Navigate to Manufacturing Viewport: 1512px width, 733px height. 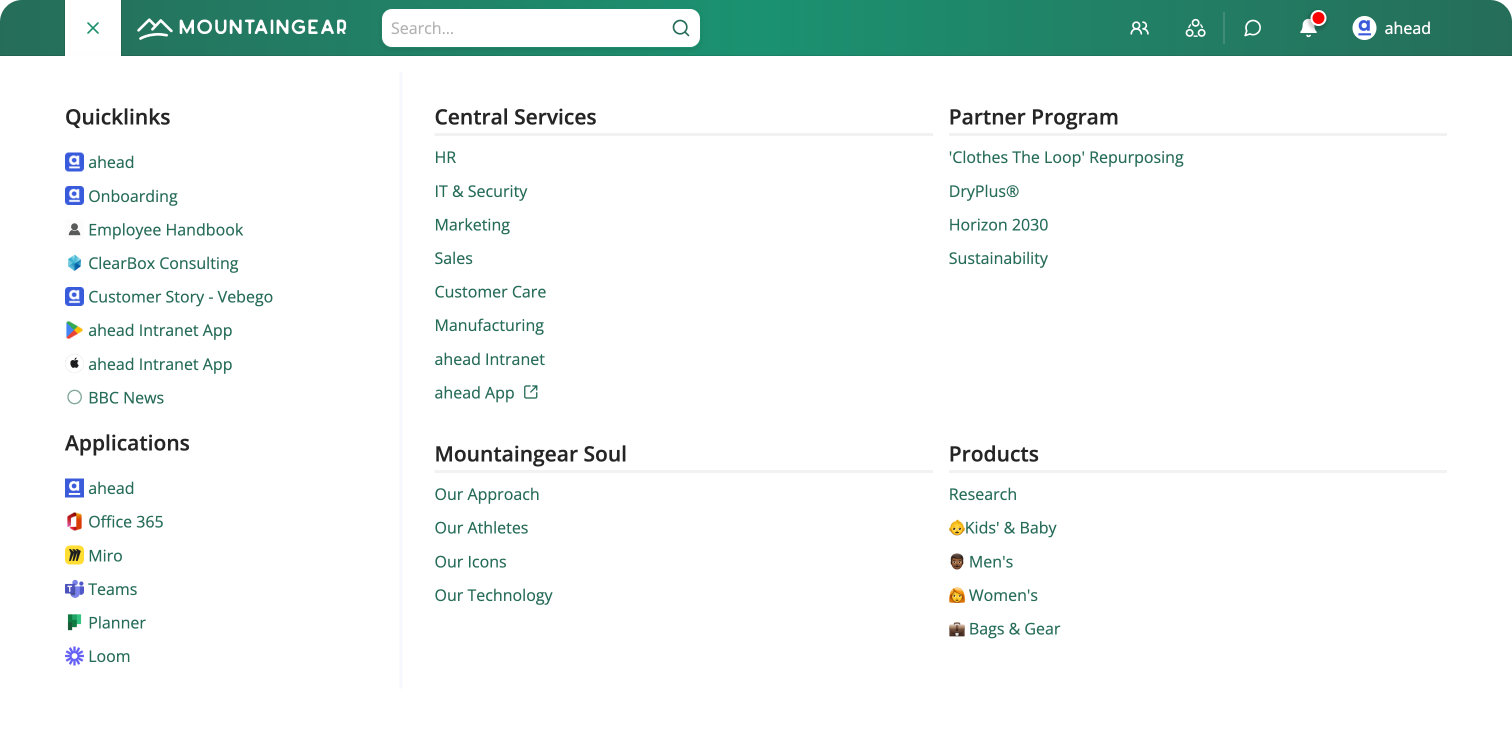click(489, 325)
